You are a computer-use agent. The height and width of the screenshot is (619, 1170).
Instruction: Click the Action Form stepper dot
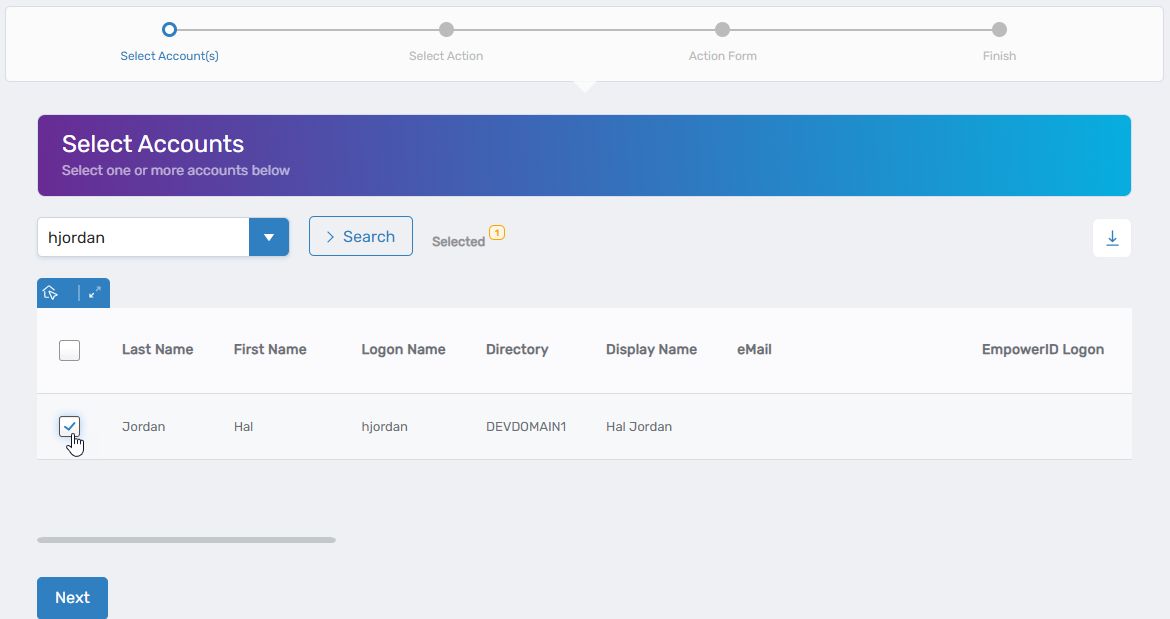point(722,29)
